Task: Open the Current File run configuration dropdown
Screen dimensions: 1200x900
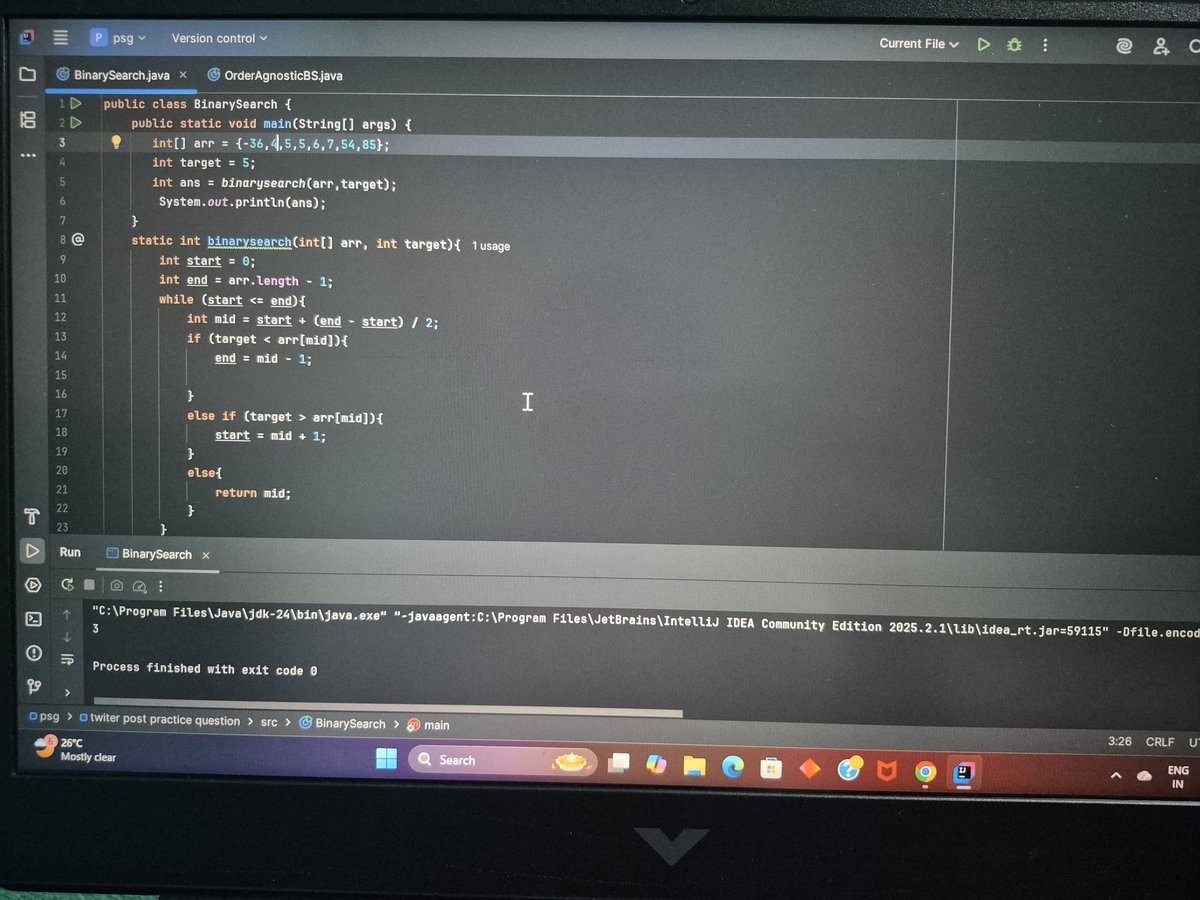Action: [919, 44]
